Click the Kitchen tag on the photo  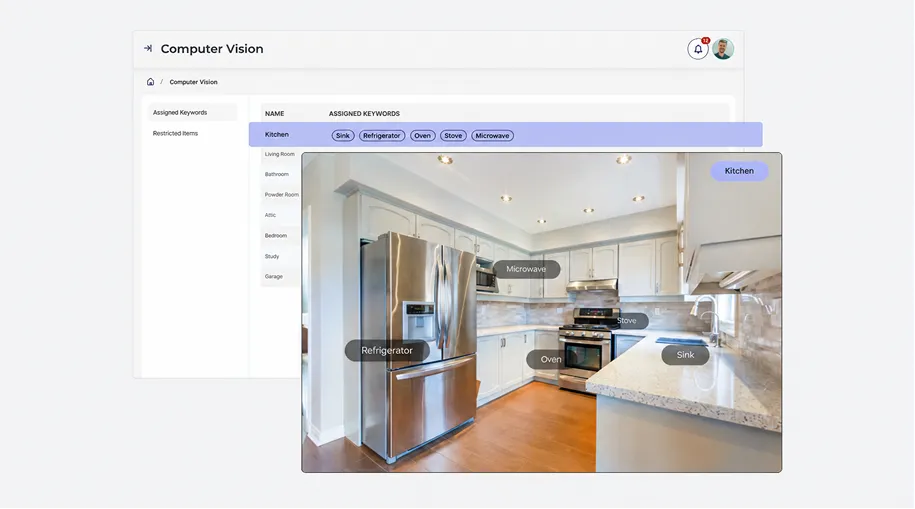[x=739, y=171]
